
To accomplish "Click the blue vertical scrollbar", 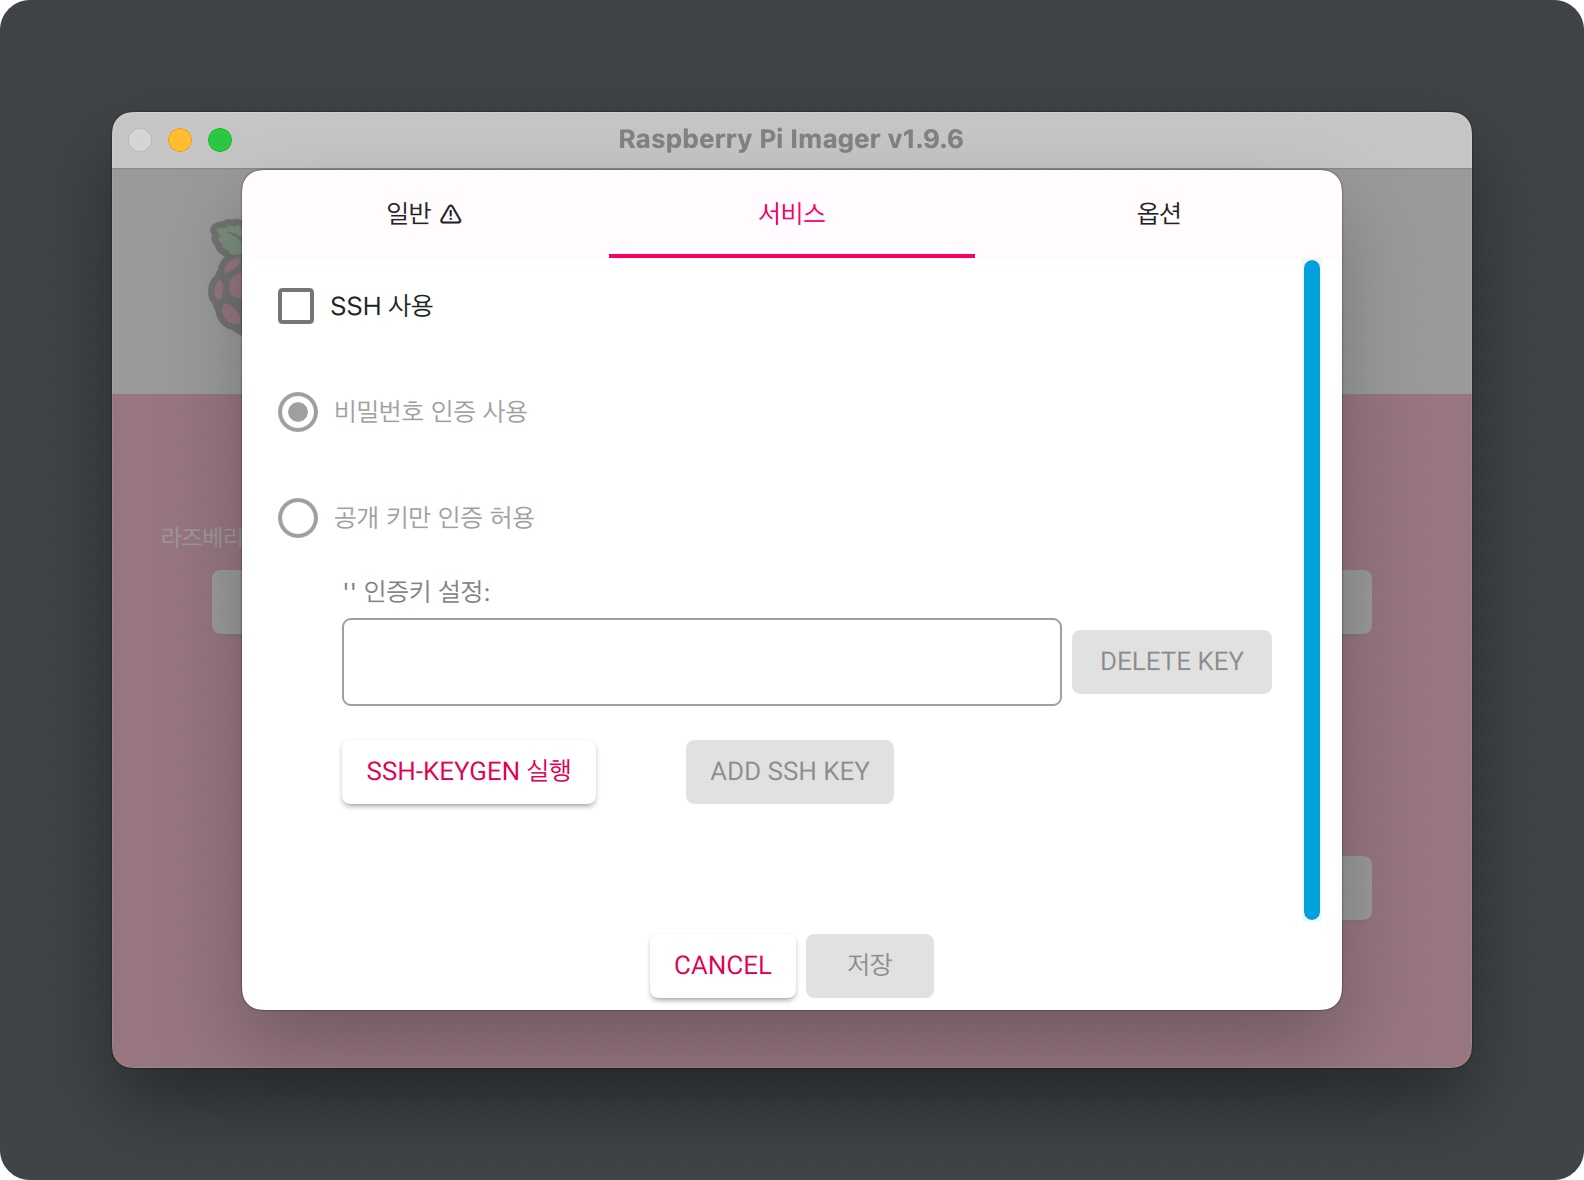I will (1312, 590).
